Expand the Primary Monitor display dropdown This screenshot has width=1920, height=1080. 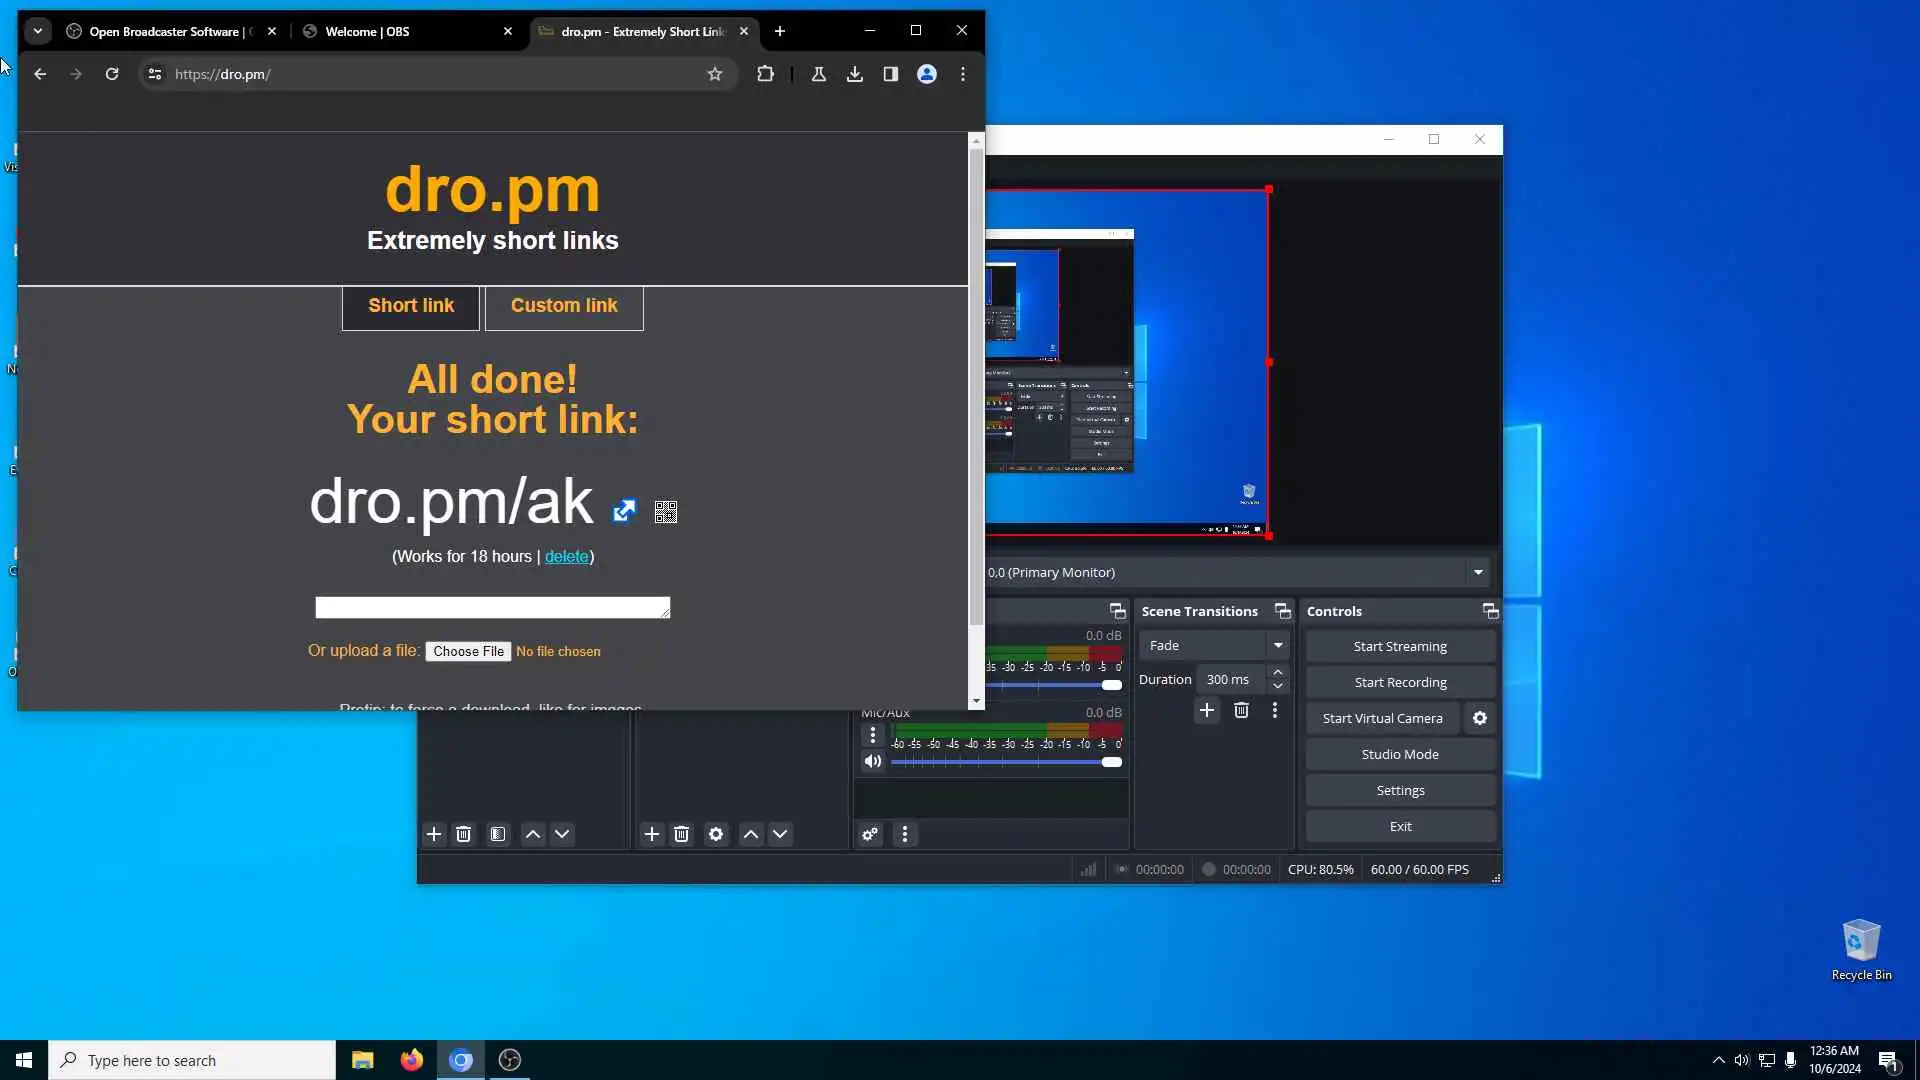tap(1478, 572)
